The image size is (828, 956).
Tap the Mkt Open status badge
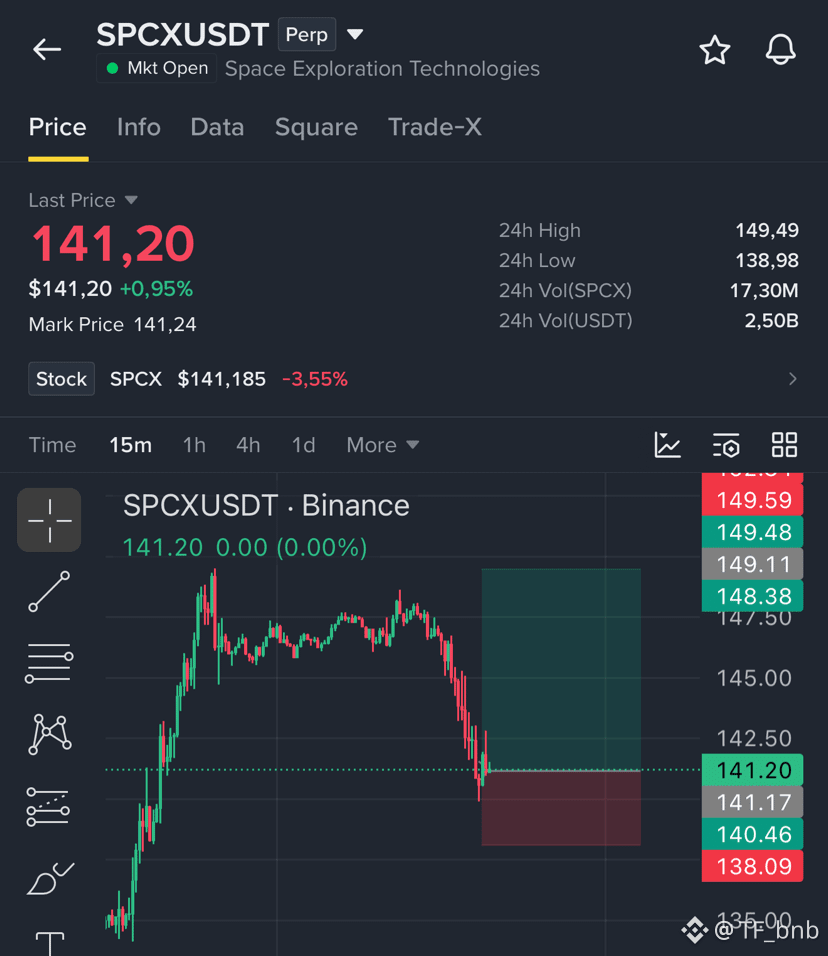pos(157,68)
